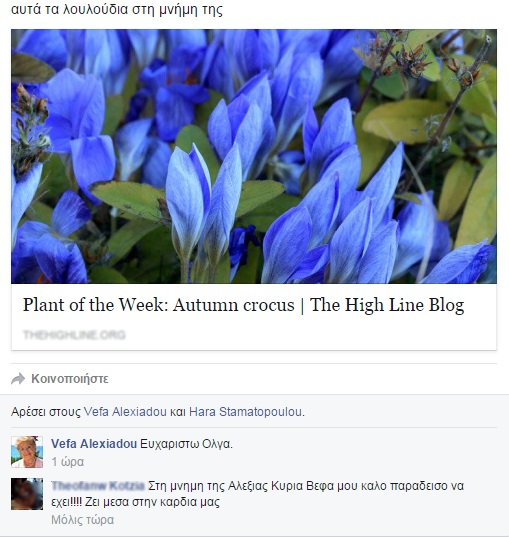Click the Μόλις τώρα timestamp
The width and height of the screenshot is (509, 537).
pyautogui.click(x=83, y=520)
